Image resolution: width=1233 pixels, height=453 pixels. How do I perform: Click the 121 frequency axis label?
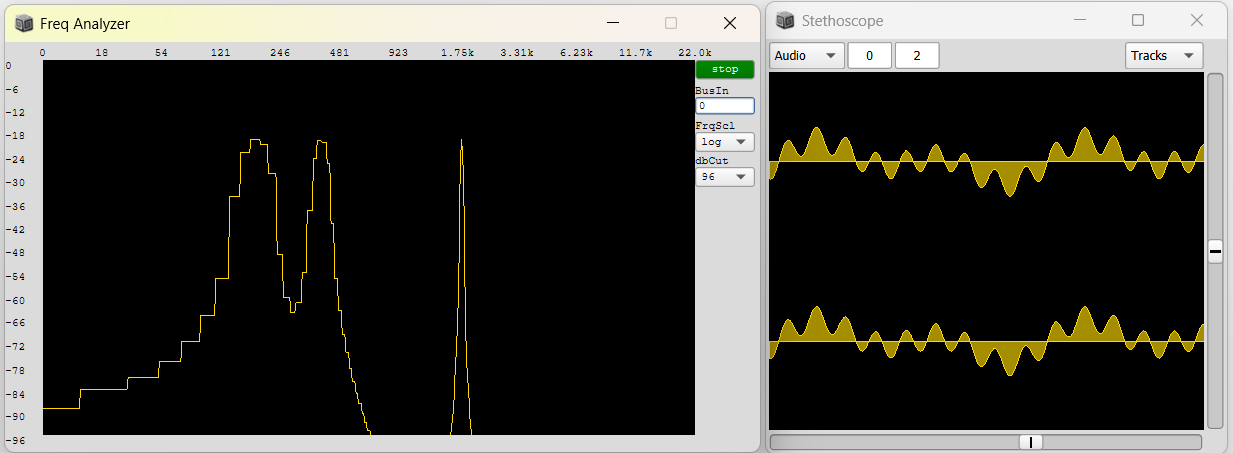(x=220, y=53)
